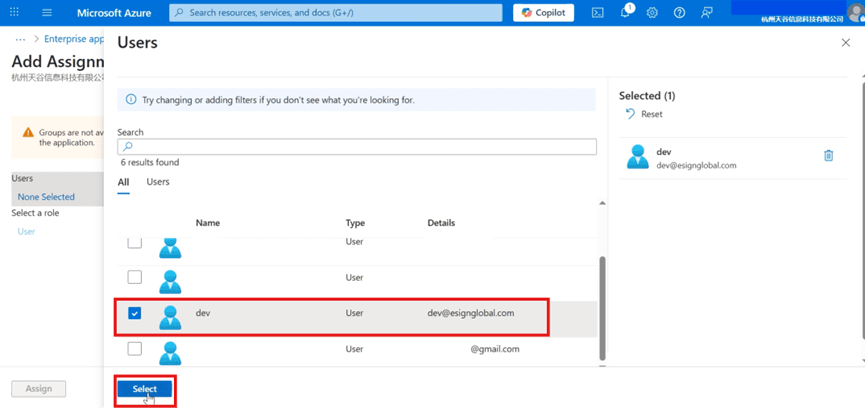Click the "6 results found" text
Image resolution: width=865 pixels, height=408 pixels.
(150, 163)
